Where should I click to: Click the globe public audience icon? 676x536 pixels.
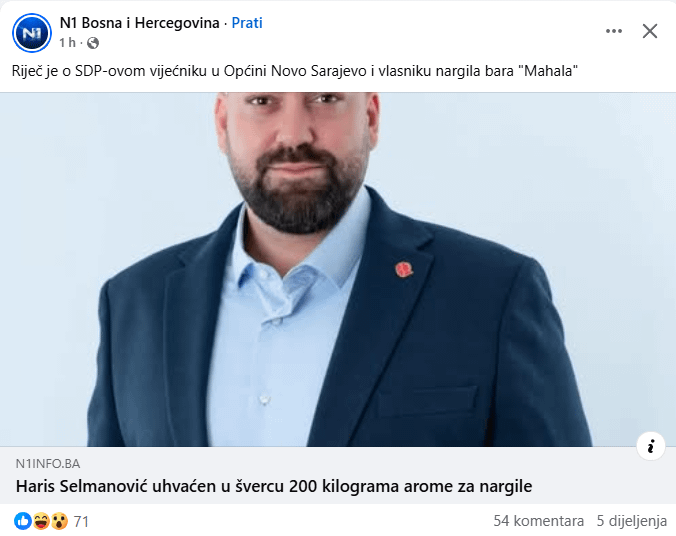[93, 43]
